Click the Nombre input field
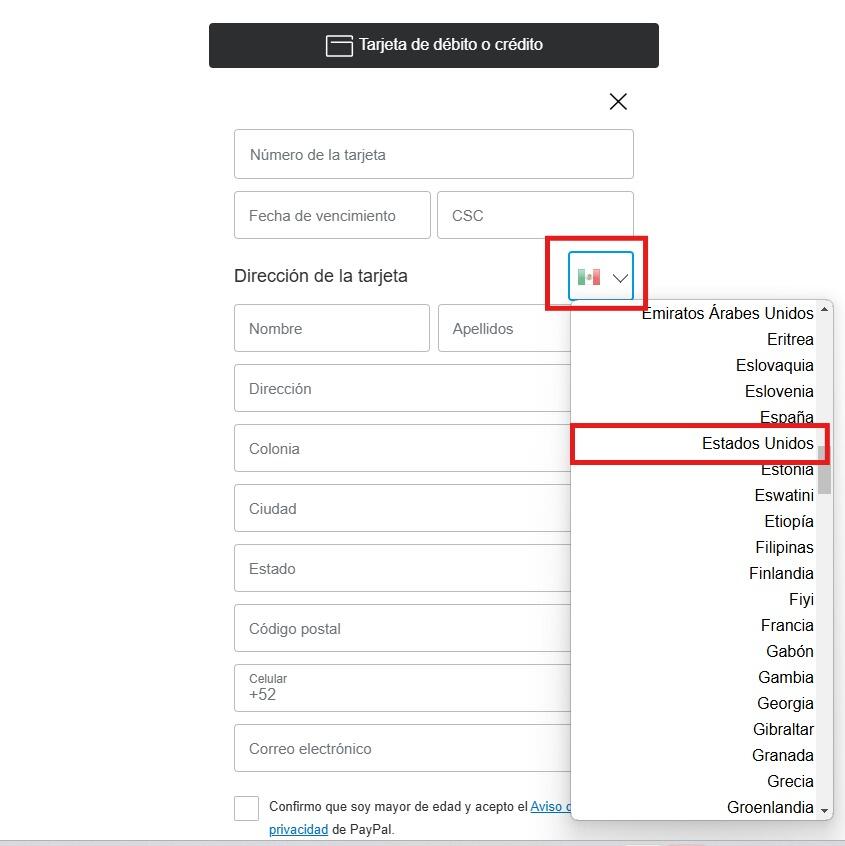 pyautogui.click(x=332, y=328)
